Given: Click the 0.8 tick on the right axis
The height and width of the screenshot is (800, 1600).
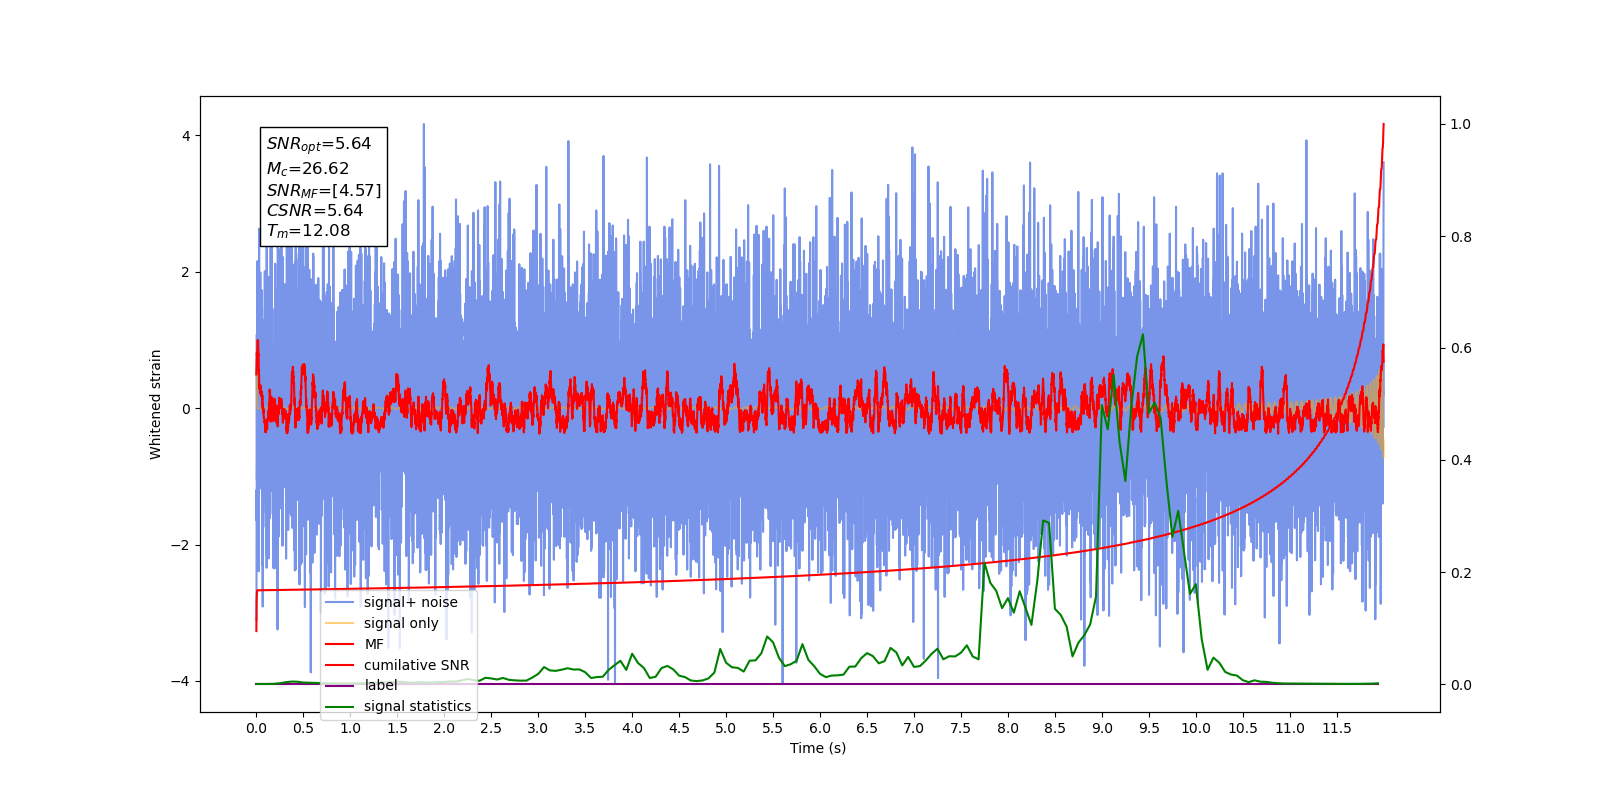Looking at the screenshot, I should [x=1461, y=237].
